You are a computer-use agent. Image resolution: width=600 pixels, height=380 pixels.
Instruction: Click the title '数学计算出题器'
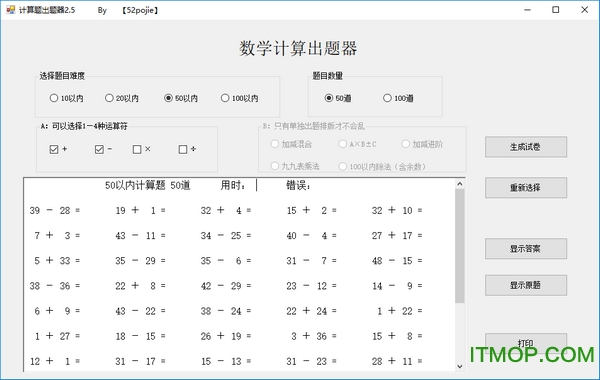298,49
